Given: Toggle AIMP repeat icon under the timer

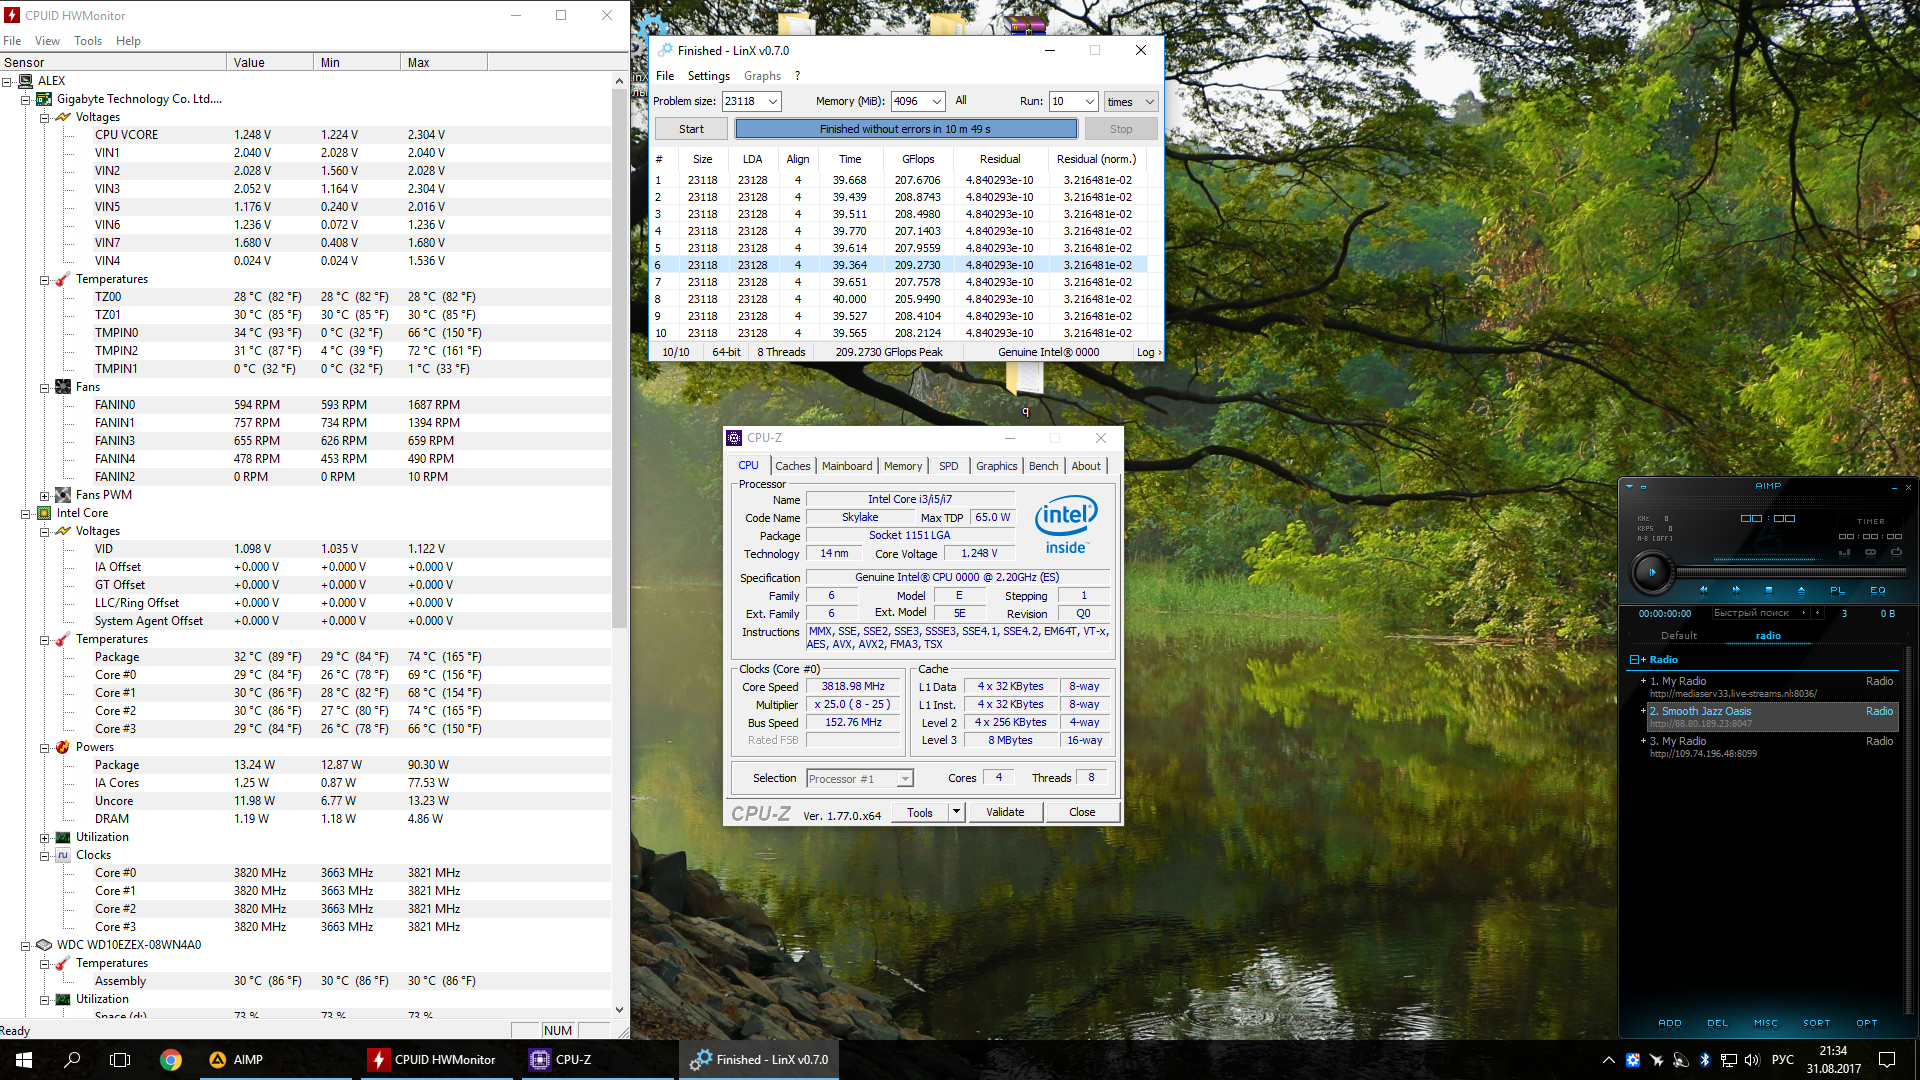Looking at the screenshot, I should tap(1896, 552).
